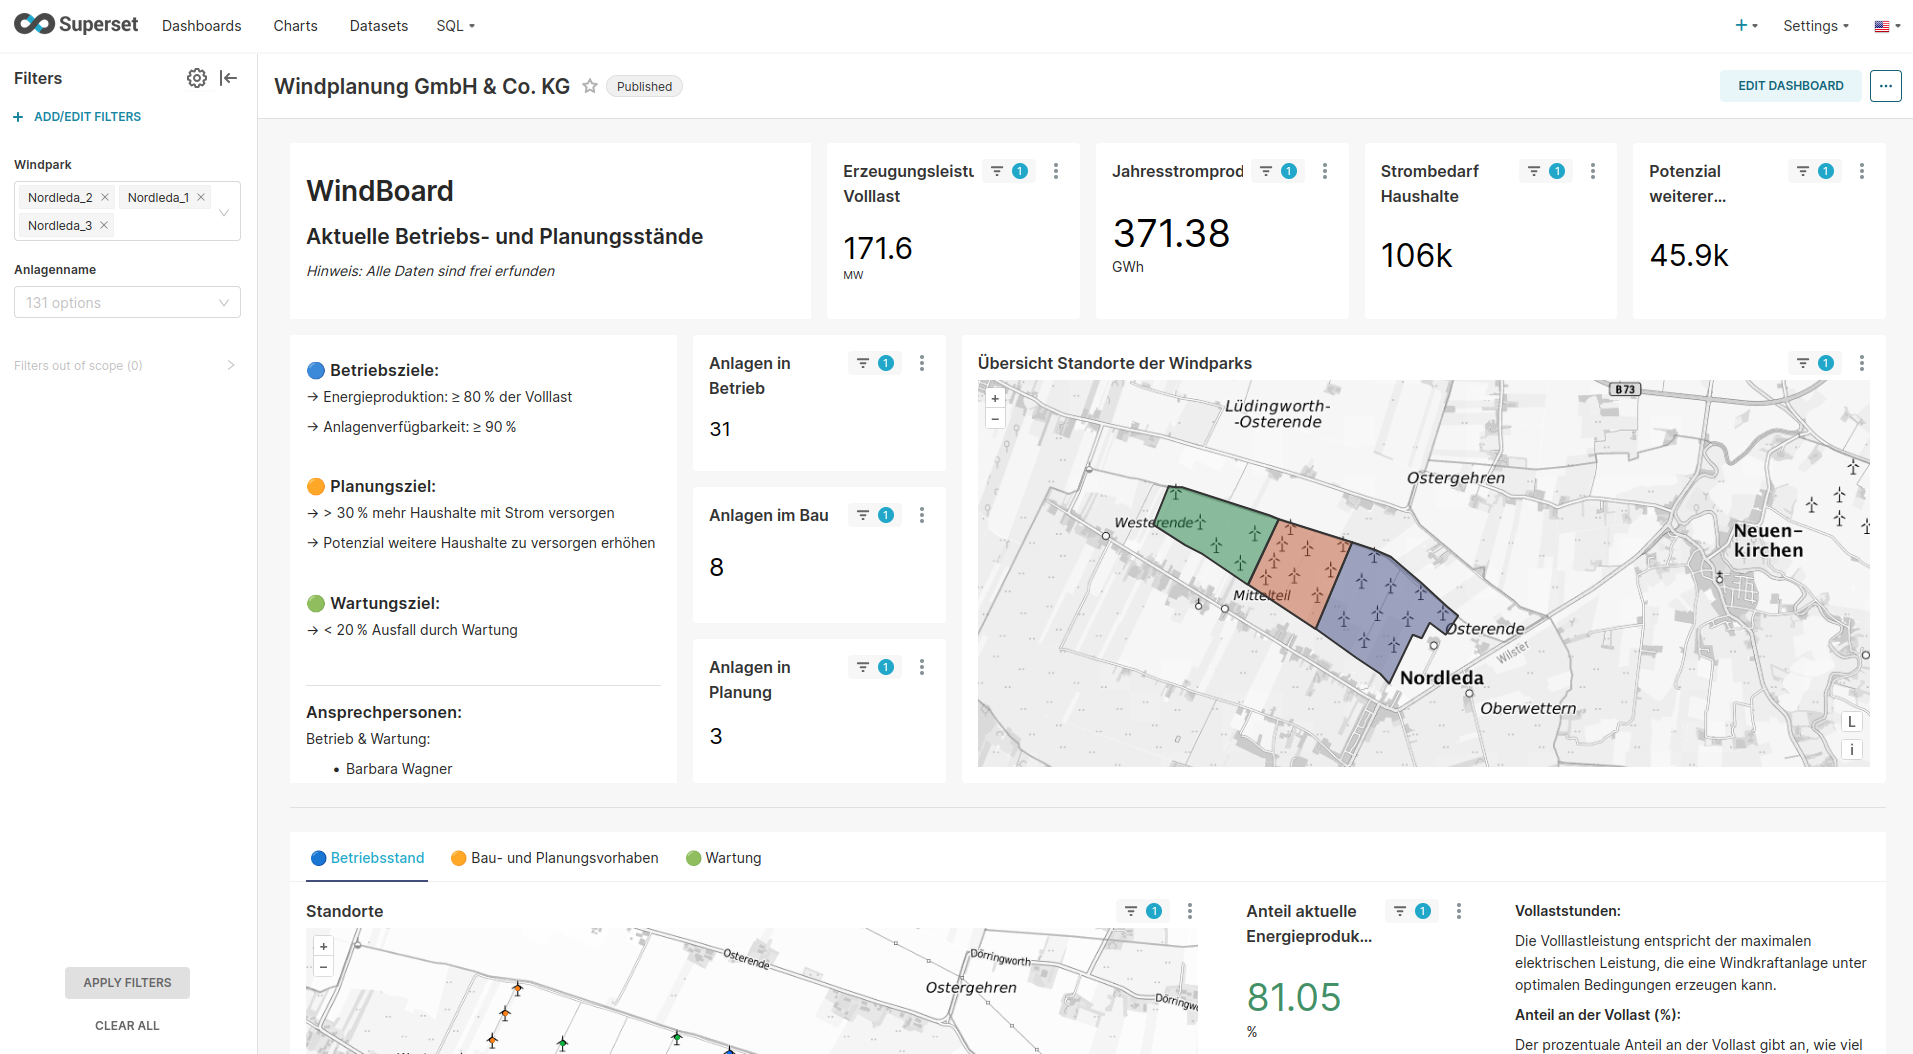Open filter settings gear icon
This screenshot has width=1913, height=1054.
pos(197,78)
